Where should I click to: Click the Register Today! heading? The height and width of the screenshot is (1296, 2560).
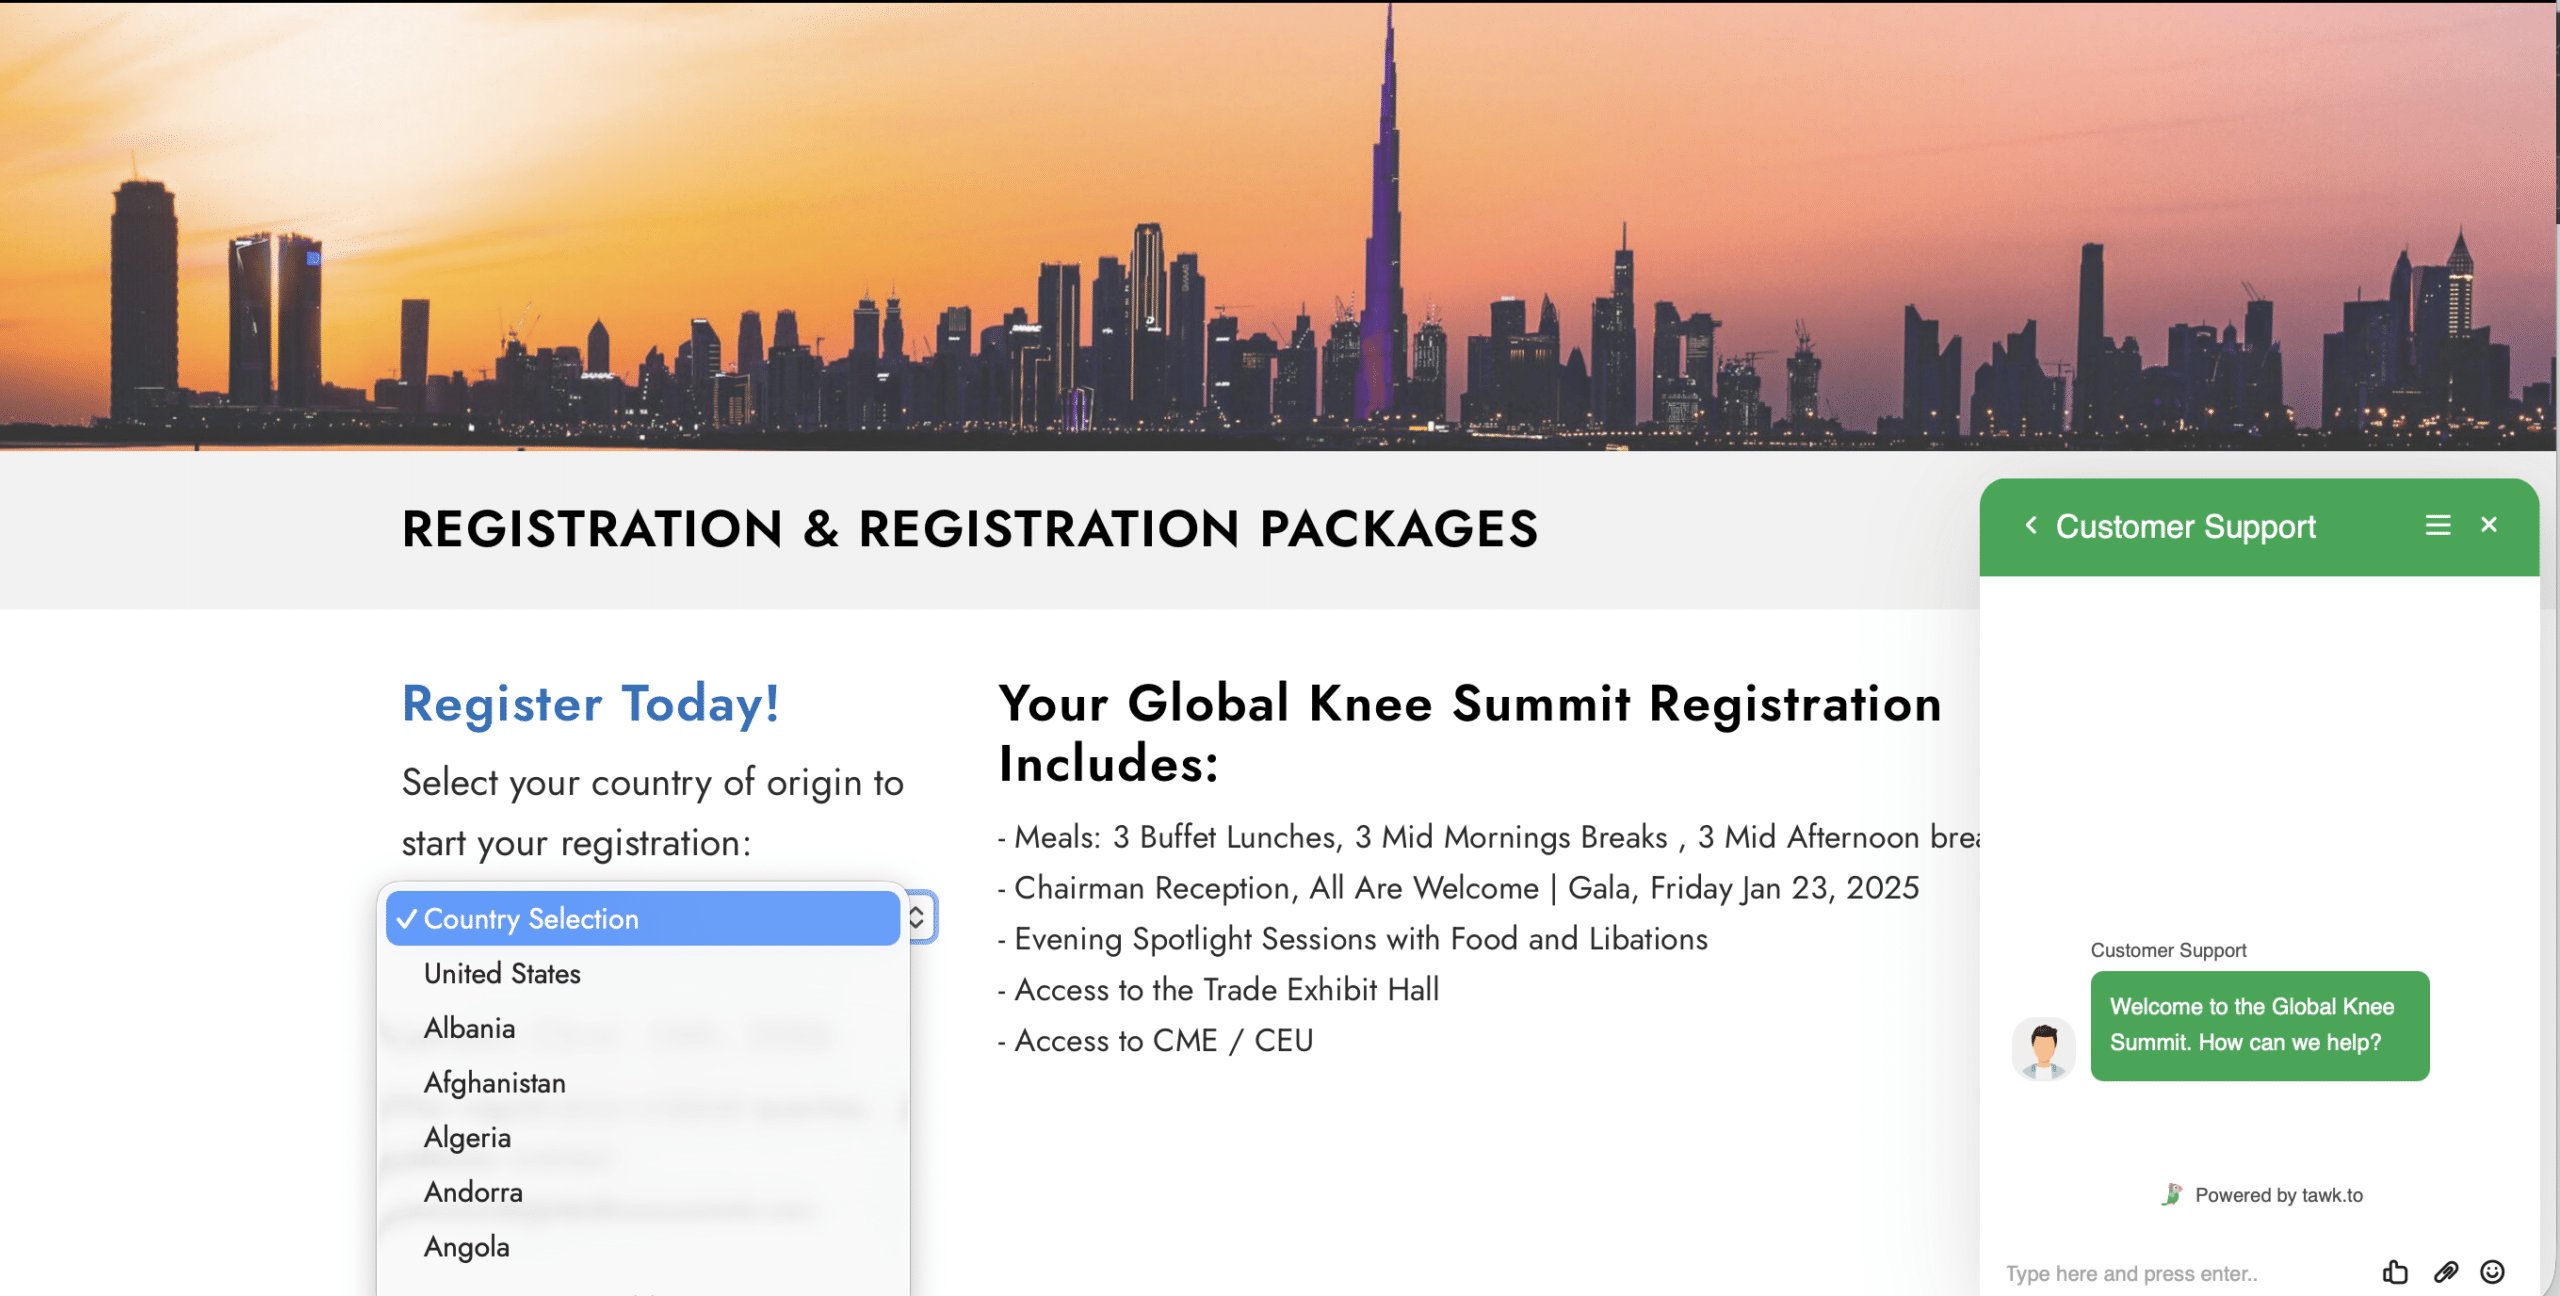pos(590,704)
